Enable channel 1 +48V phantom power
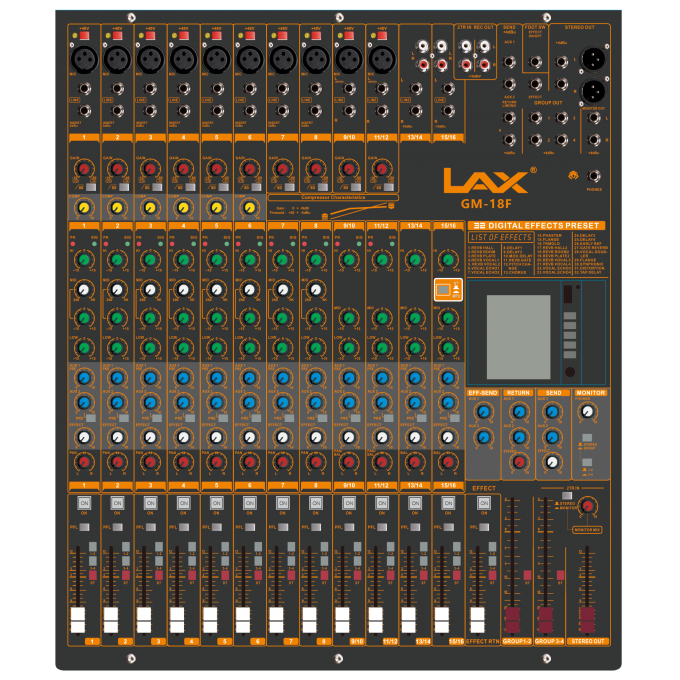This screenshot has height=680, width=680. pyautogui.click(x=84, y=36)
